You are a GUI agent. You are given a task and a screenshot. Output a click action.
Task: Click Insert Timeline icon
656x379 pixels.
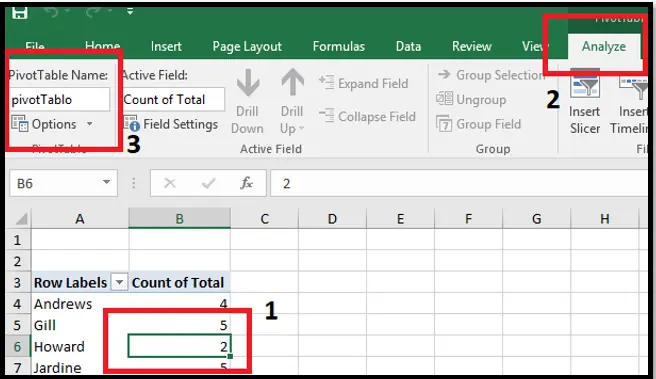633,86
